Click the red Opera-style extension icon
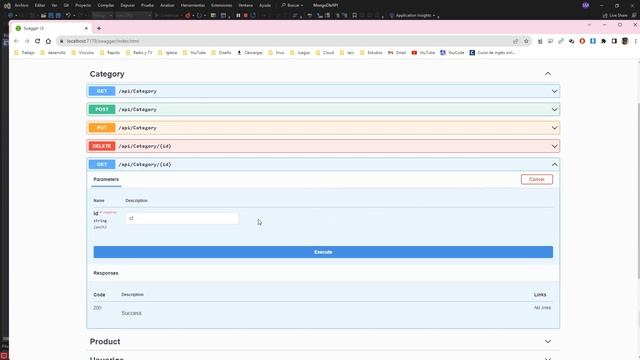This screenshot has height=360, width=640. point(582,41)
